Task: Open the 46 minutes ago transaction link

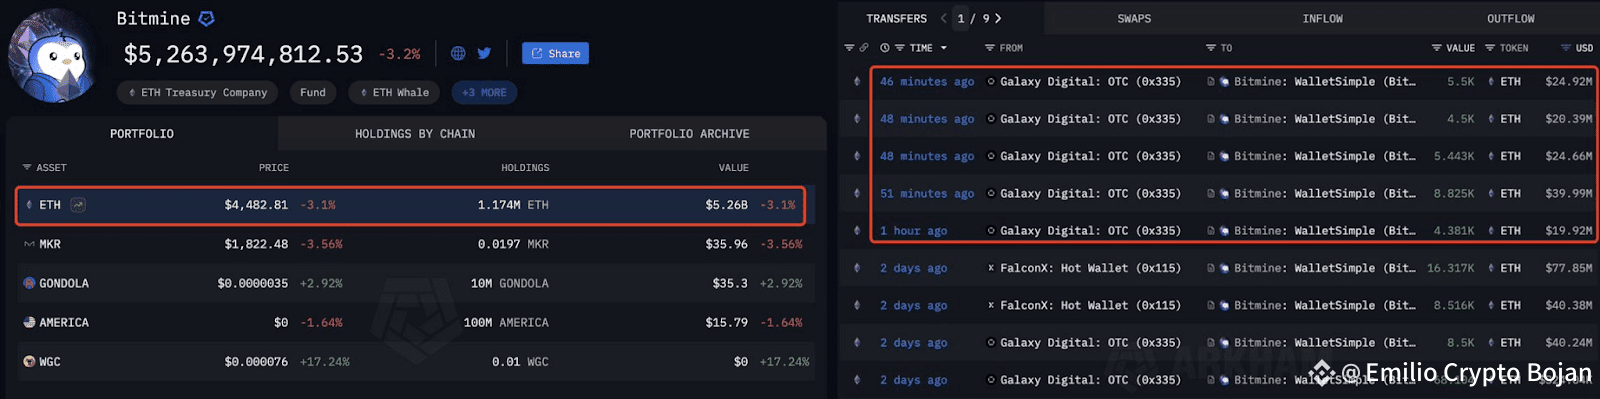Action: pos(927,82)
